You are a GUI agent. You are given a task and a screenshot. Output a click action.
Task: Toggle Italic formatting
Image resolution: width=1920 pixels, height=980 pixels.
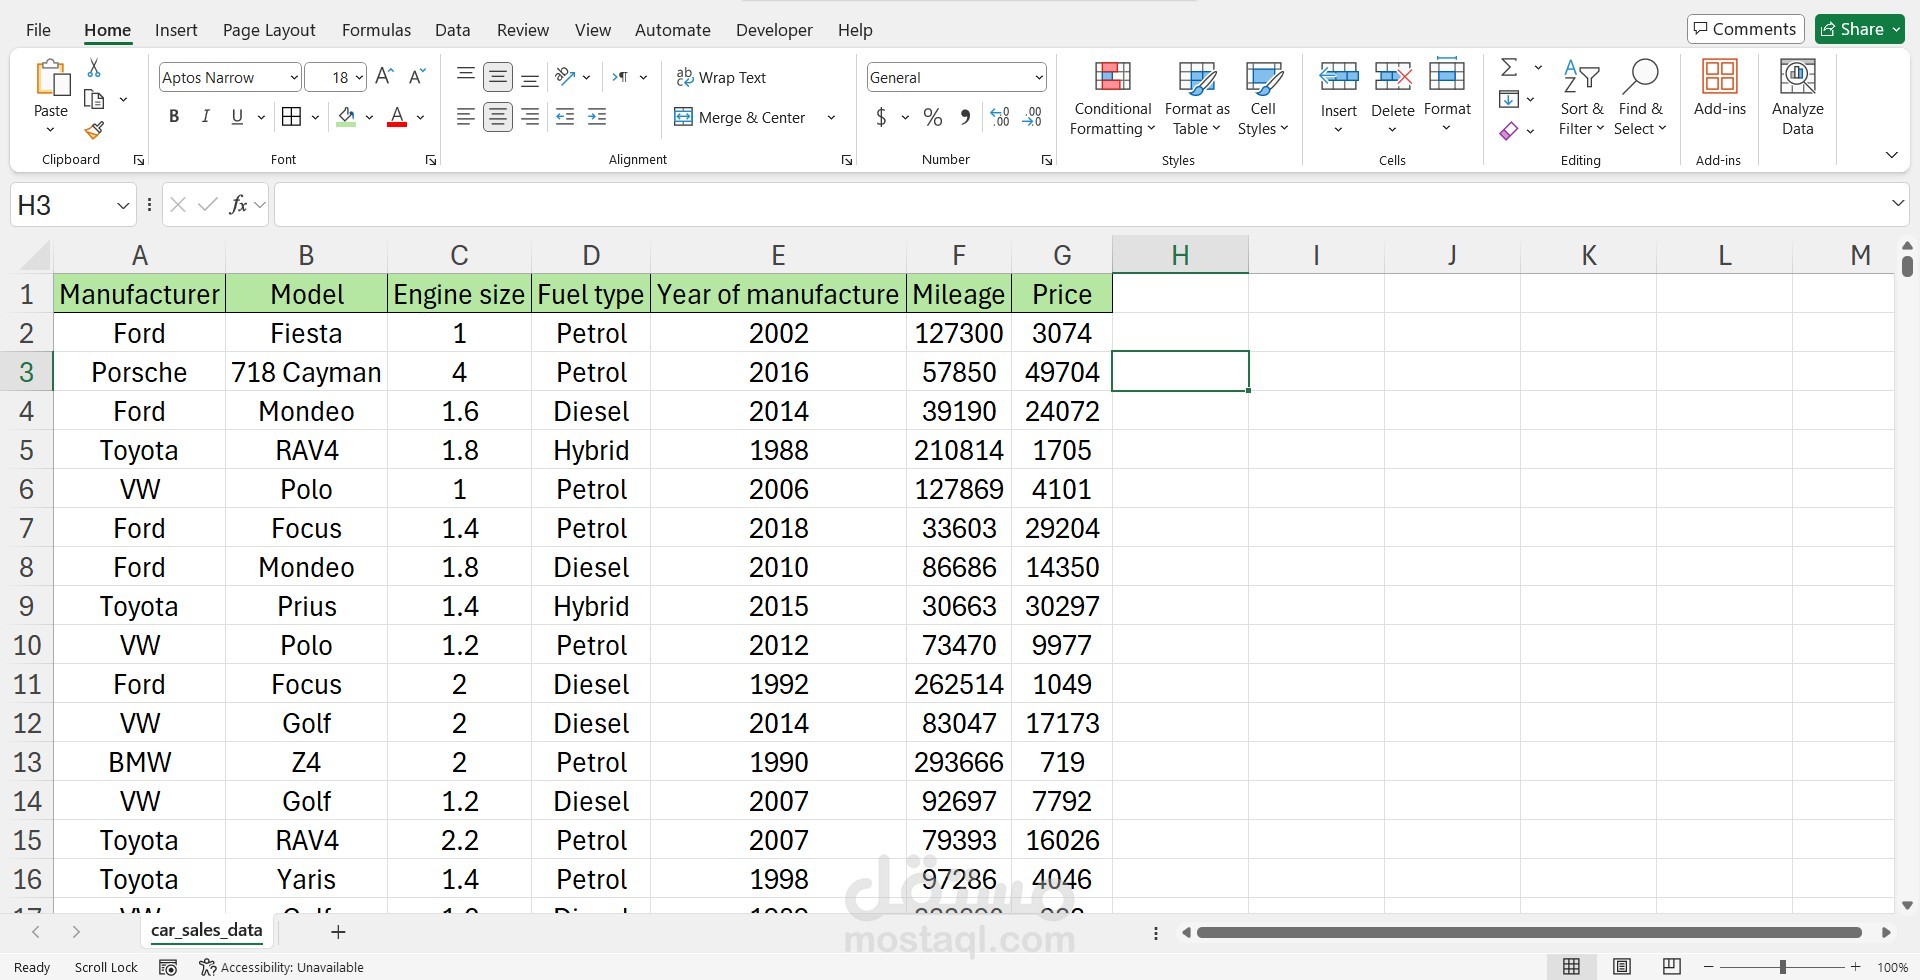coord(205,117)
